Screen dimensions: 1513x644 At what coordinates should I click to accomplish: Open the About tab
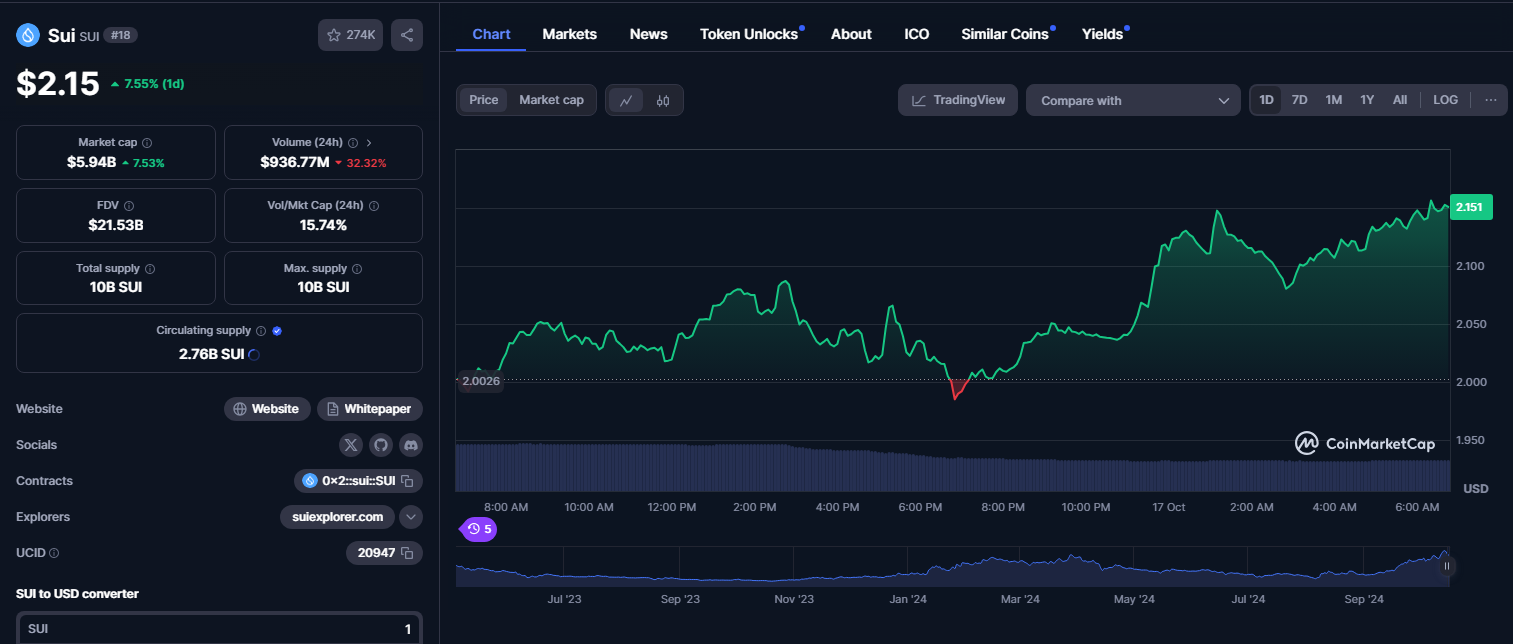pyautogui.click(x=851, y=34)
